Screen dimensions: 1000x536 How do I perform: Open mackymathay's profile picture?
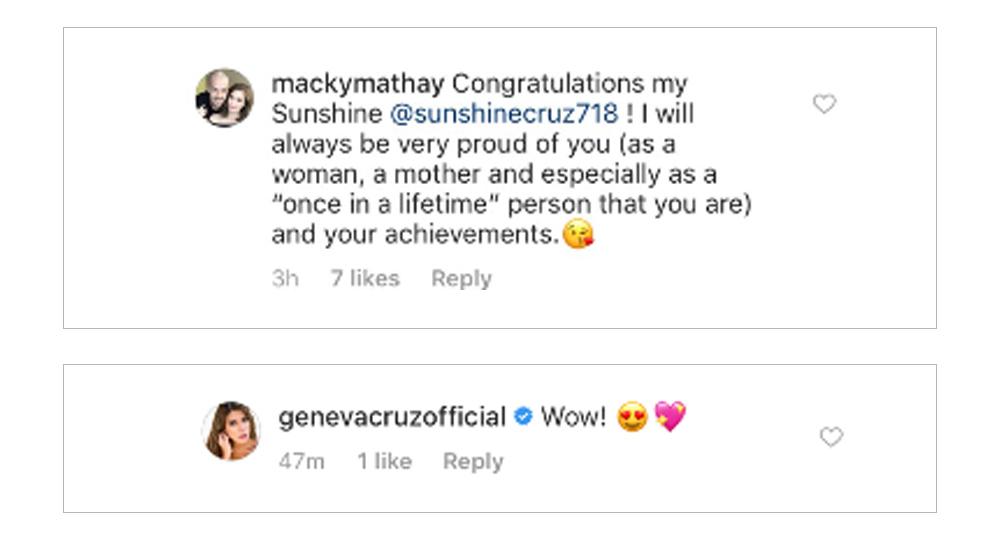[224, 98]
